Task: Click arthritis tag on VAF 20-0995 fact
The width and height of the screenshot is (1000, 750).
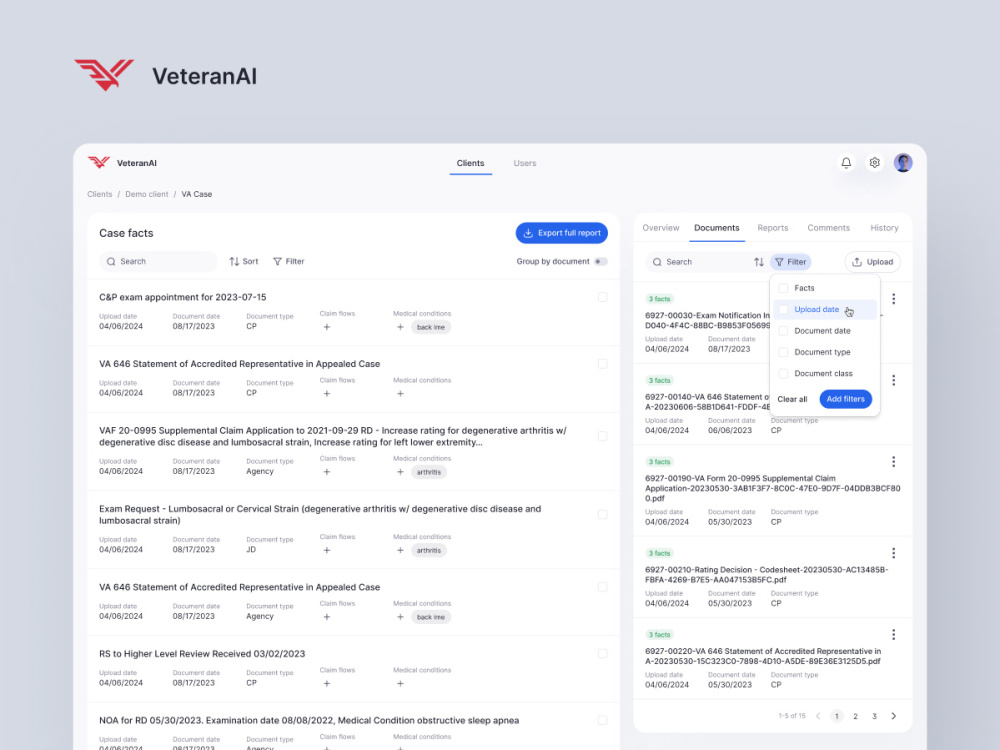Action: tap(429, 472)
